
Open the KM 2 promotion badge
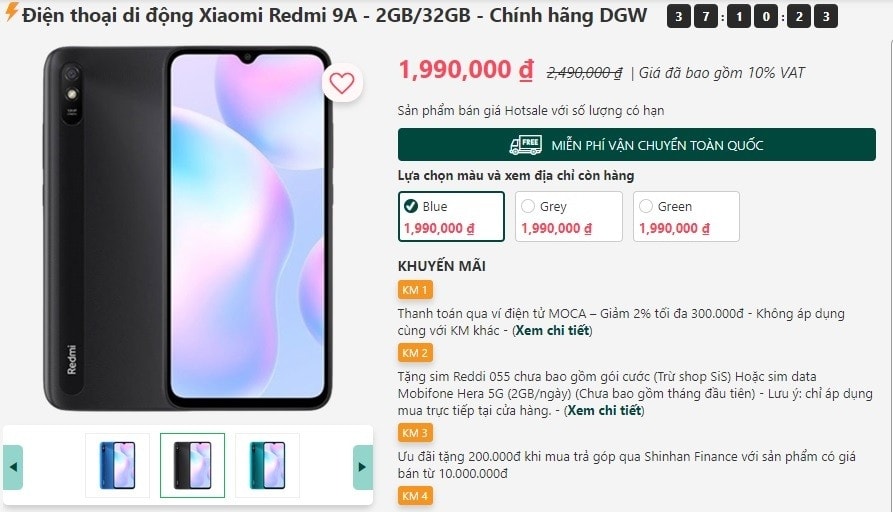415,353
